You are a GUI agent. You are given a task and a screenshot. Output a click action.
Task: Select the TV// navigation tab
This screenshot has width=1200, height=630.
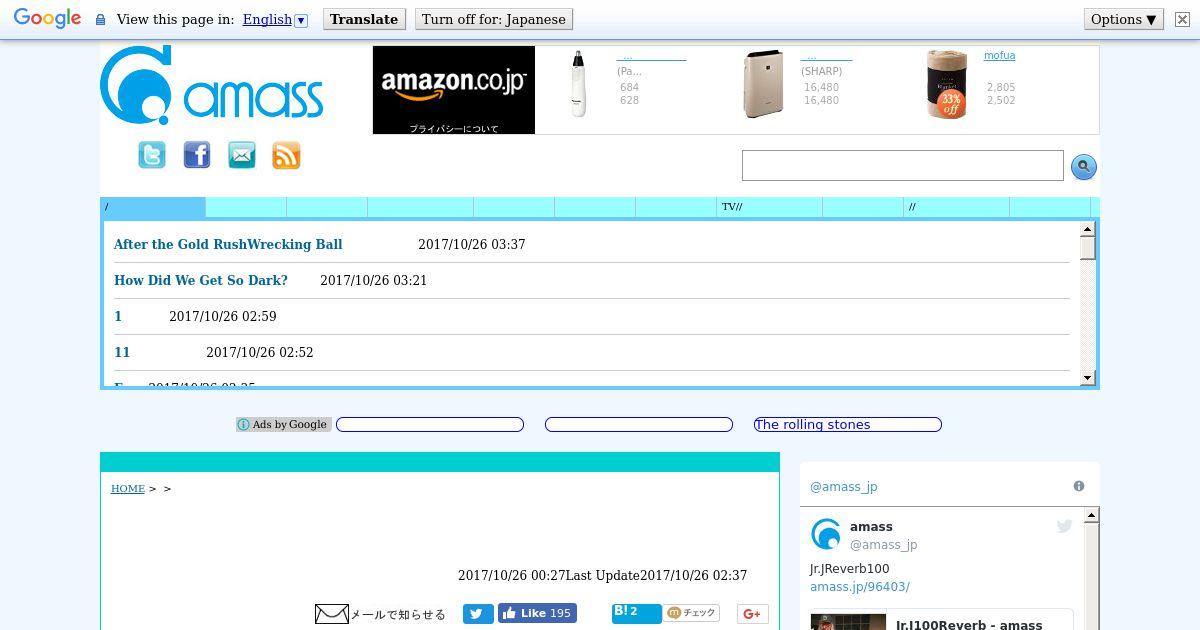(x=769, y=207)
